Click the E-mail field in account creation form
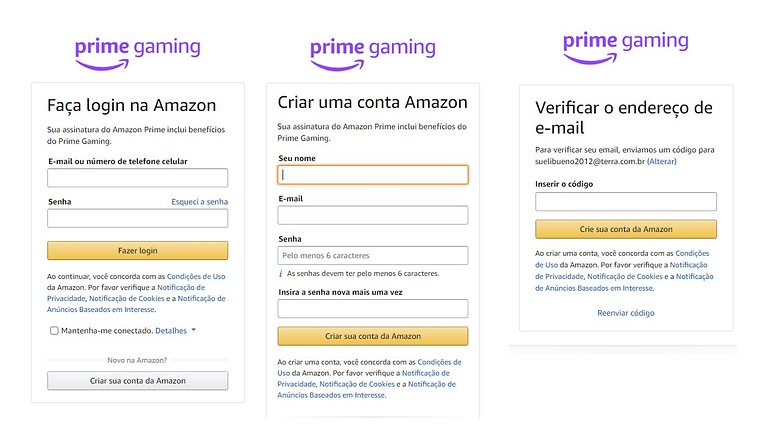 373,215
